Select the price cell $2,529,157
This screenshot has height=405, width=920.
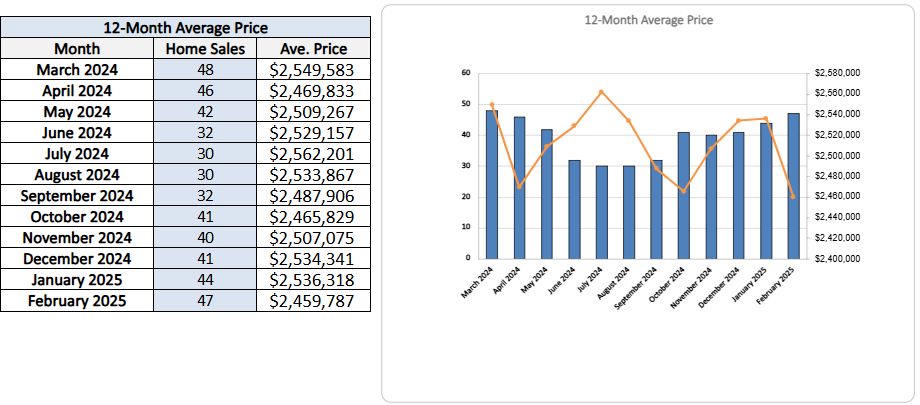pos(314,133)
